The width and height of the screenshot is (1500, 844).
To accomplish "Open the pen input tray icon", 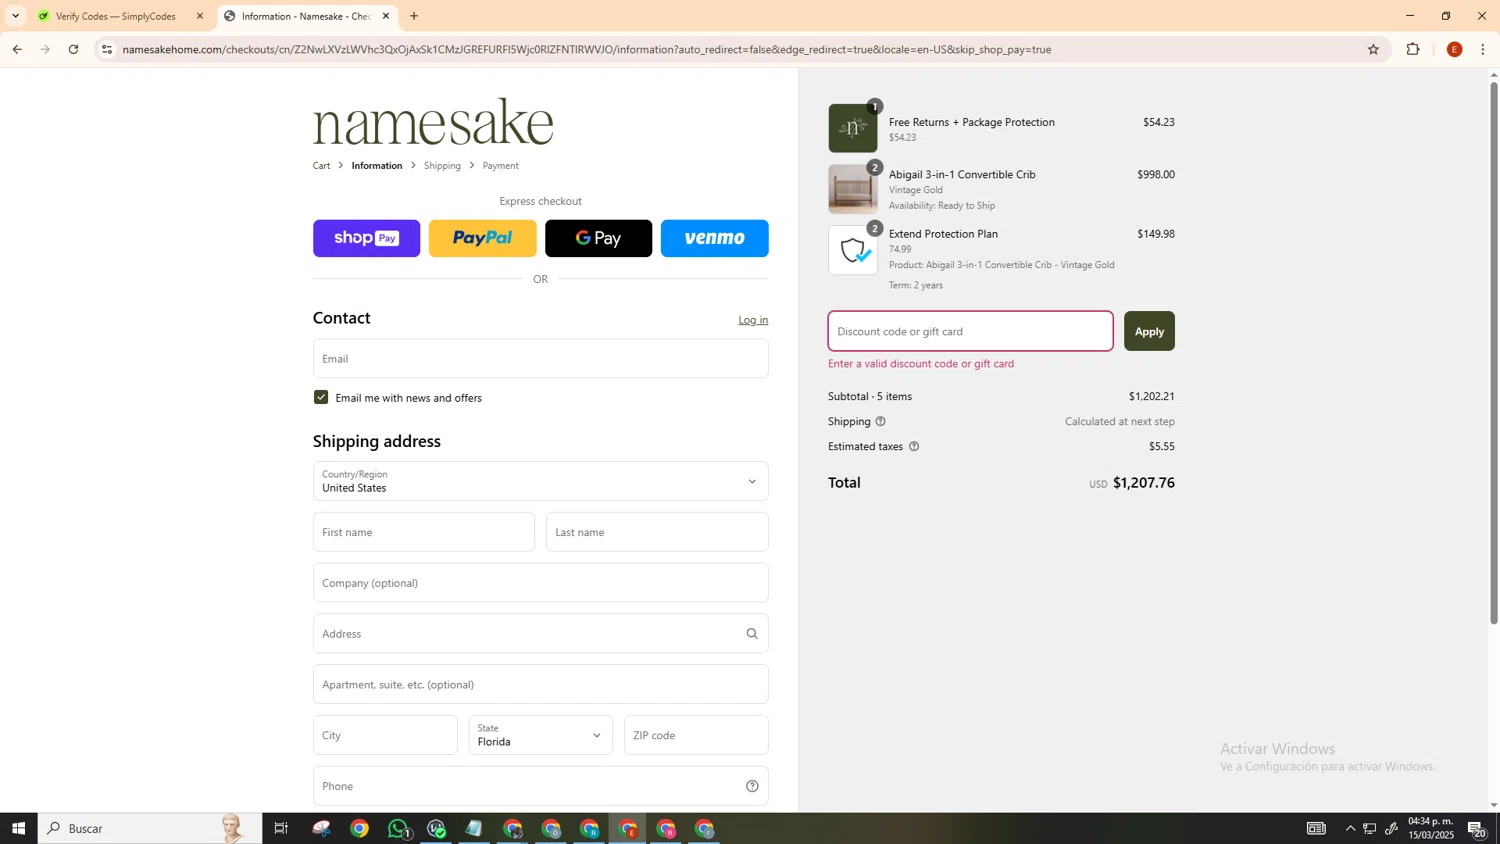I will [x=1391, y=828].
